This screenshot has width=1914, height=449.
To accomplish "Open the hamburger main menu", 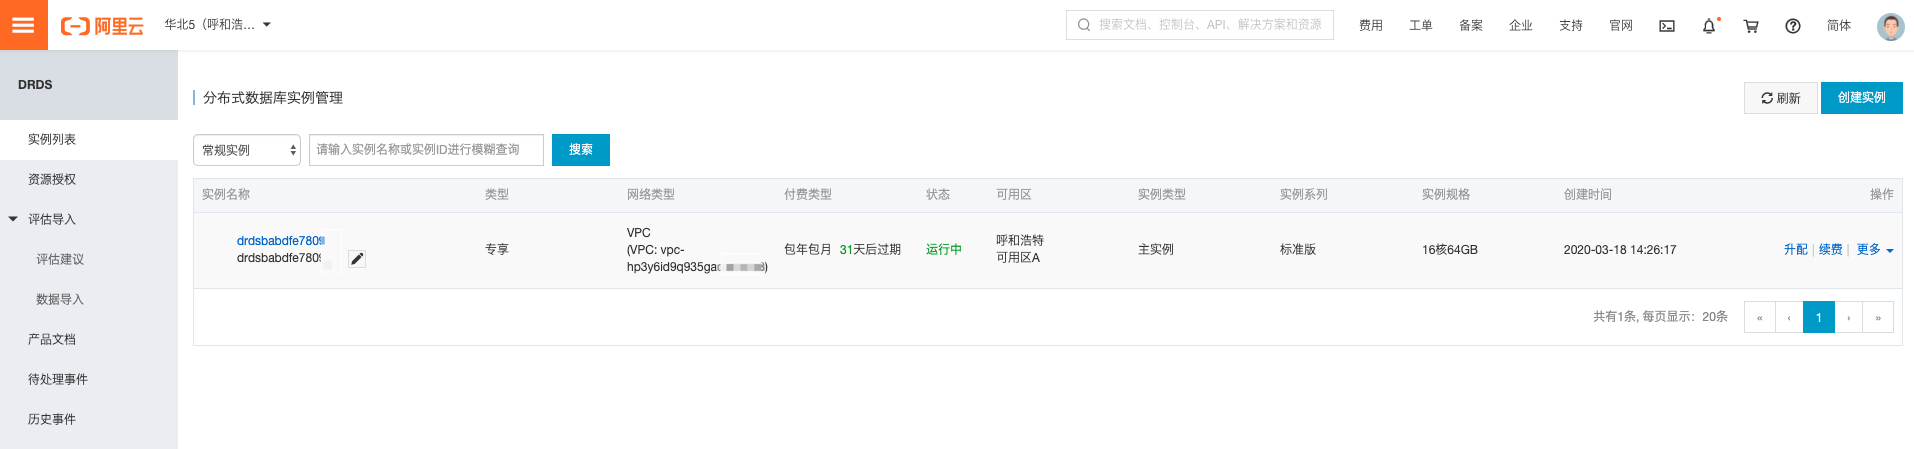I will (23, 25).
